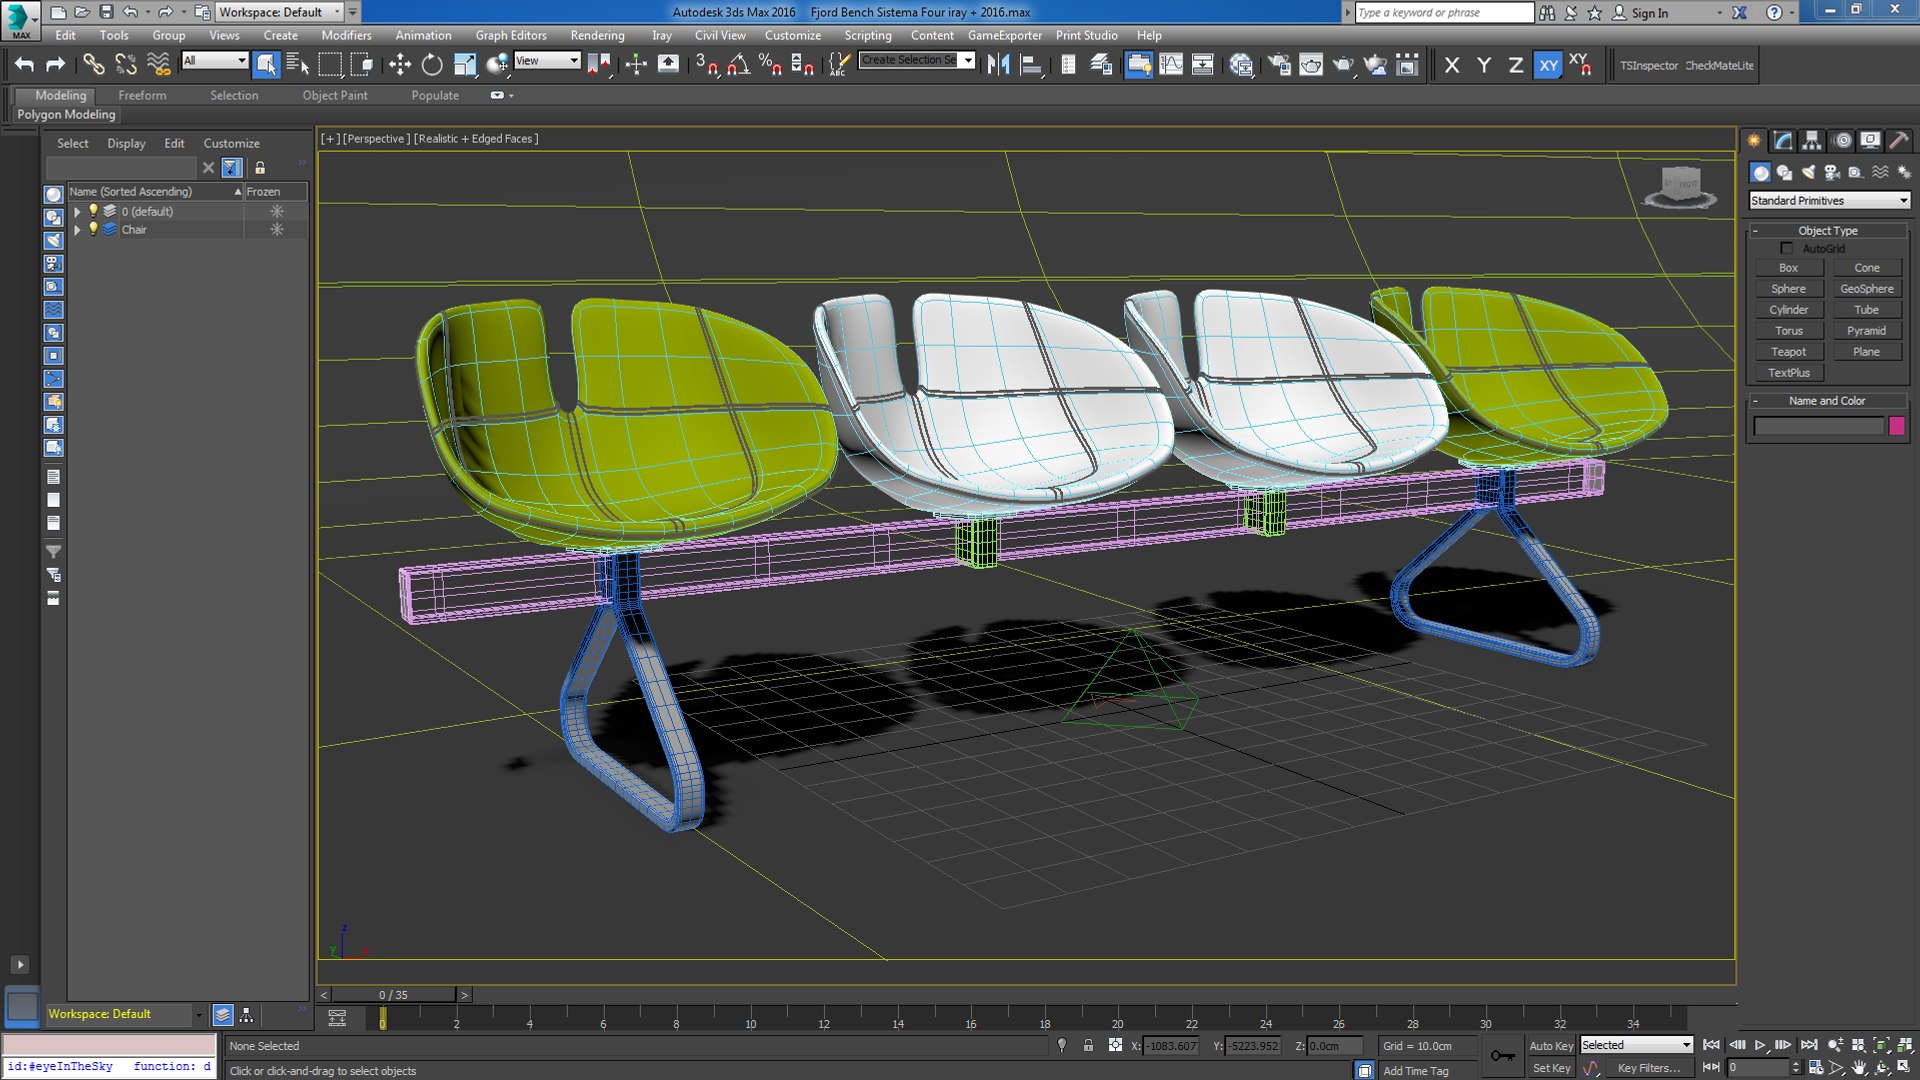Expand the Chair layer tree

pos(77,230)
